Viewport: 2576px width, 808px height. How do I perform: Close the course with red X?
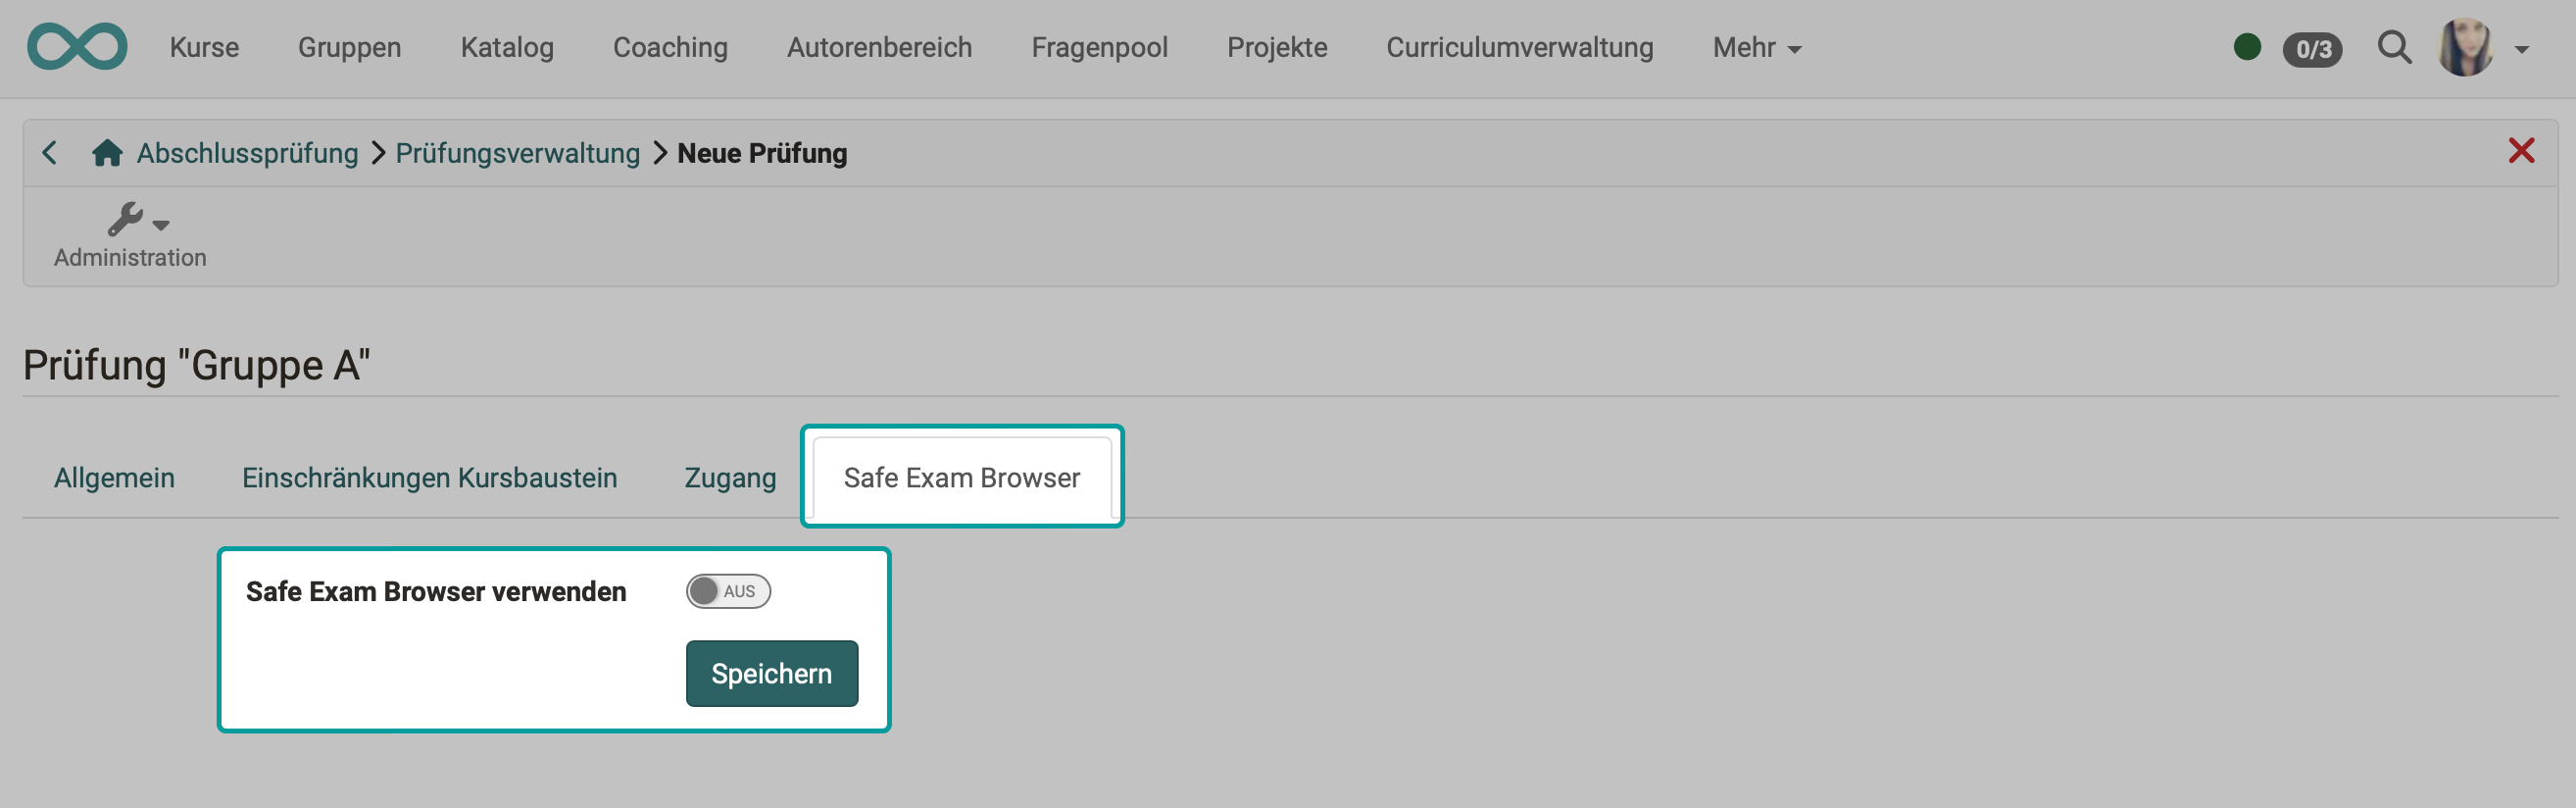coord(2520,151)
